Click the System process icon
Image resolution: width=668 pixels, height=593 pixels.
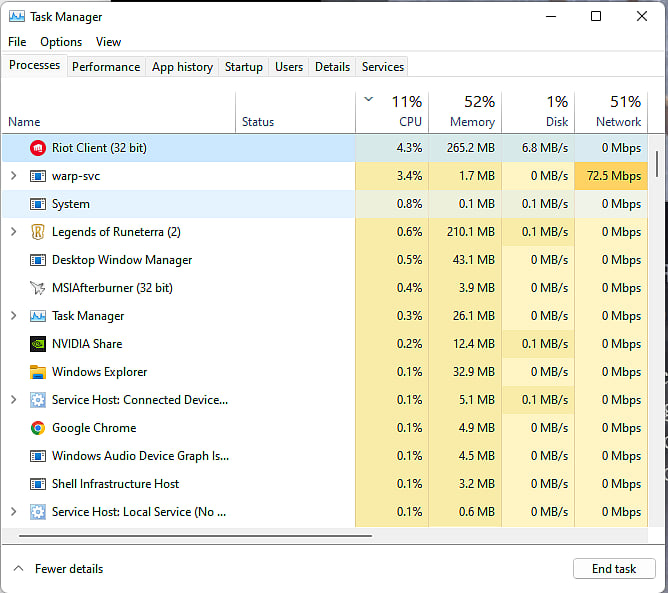coord(38,204)
